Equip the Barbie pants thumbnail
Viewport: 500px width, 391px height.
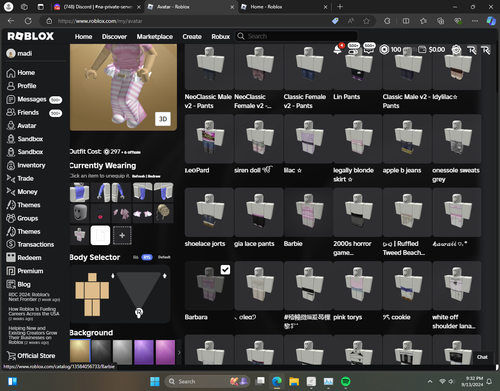coord(308,212)
